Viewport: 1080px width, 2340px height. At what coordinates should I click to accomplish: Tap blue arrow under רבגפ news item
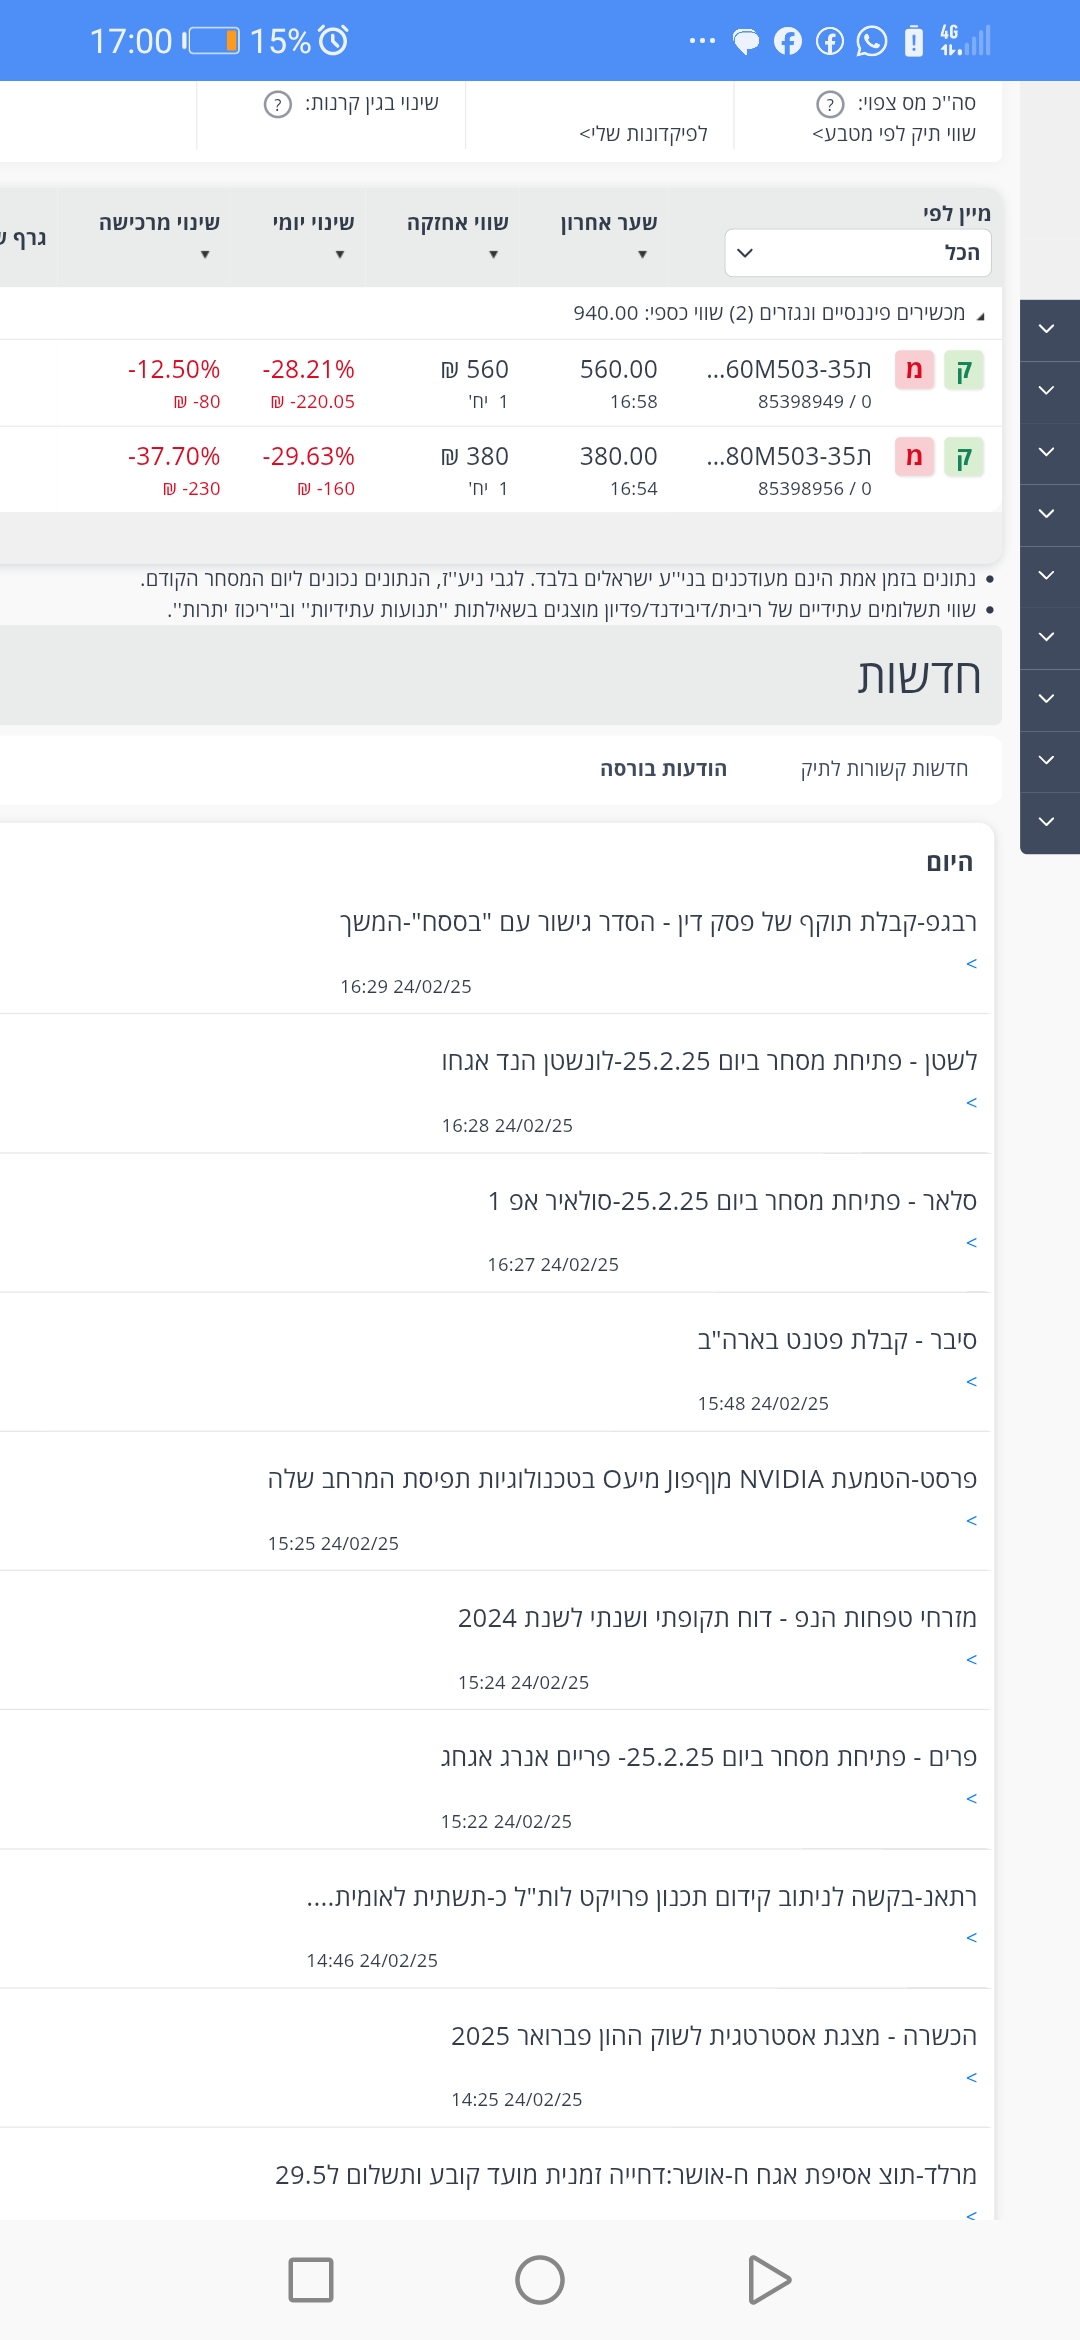coord(971,964)
